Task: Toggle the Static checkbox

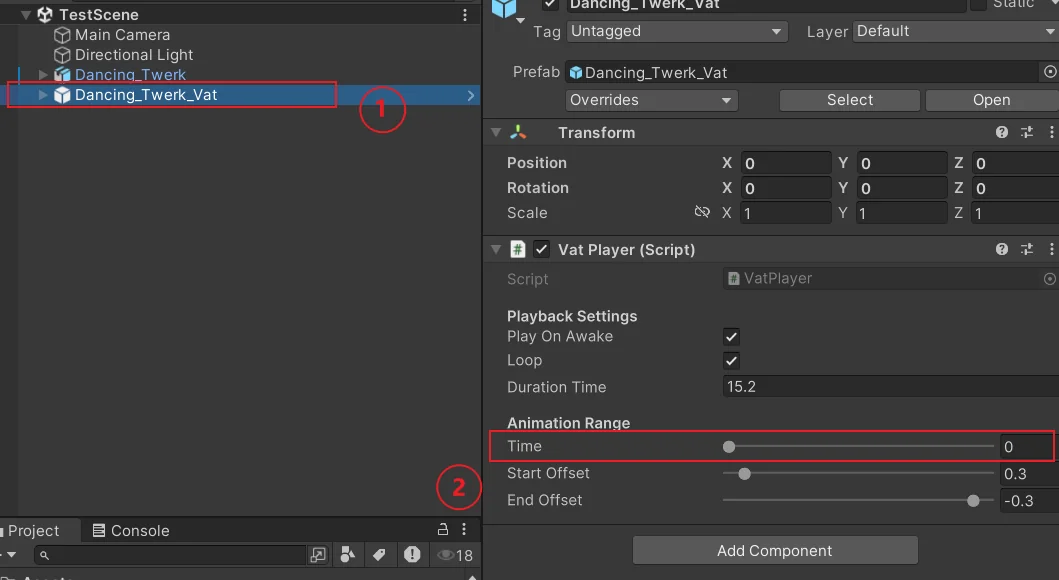Action: pyautogui.click(x=978, y=4)
